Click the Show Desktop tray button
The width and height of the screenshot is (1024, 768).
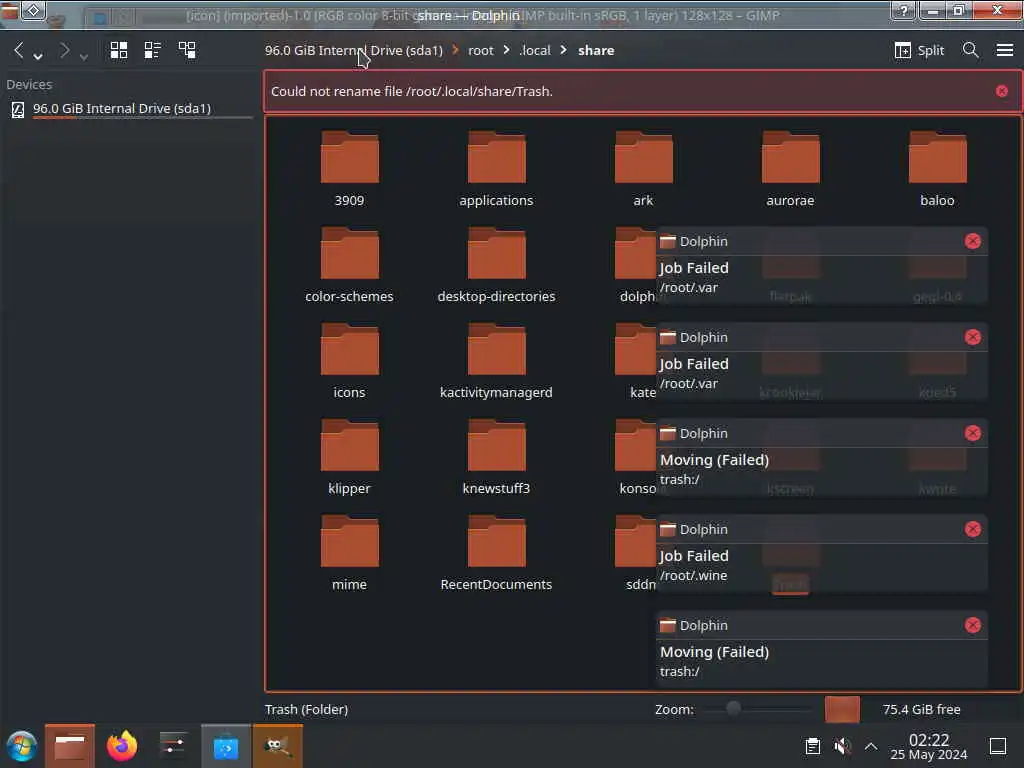coord(998,746)
